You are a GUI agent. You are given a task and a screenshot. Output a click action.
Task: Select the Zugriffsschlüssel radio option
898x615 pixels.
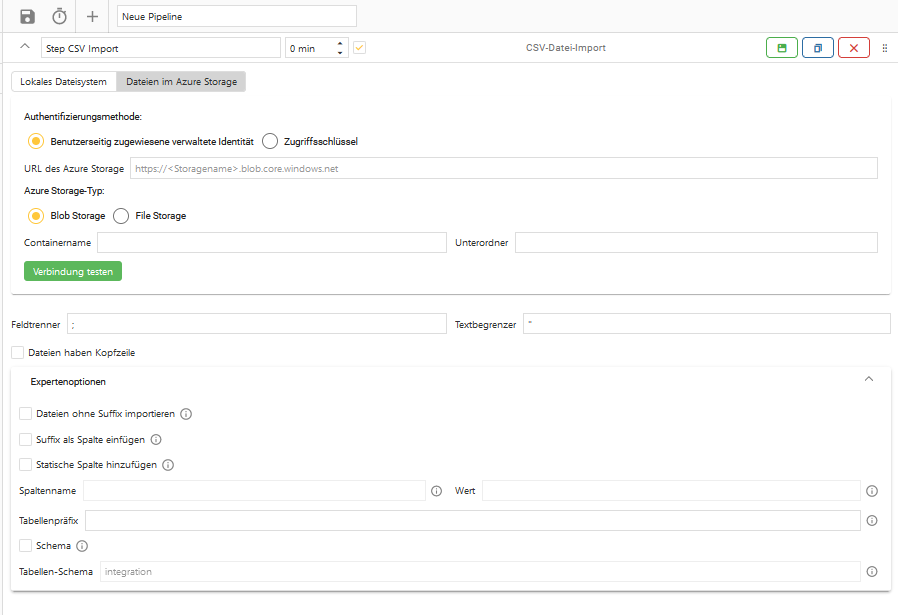(x=270, y=141)
